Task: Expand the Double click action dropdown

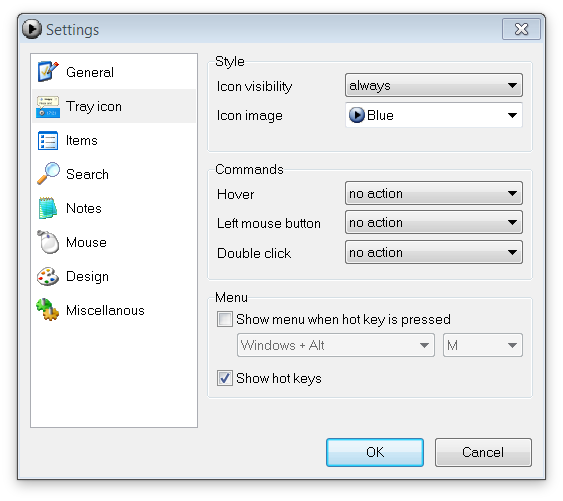Action: tap(434, 252)
